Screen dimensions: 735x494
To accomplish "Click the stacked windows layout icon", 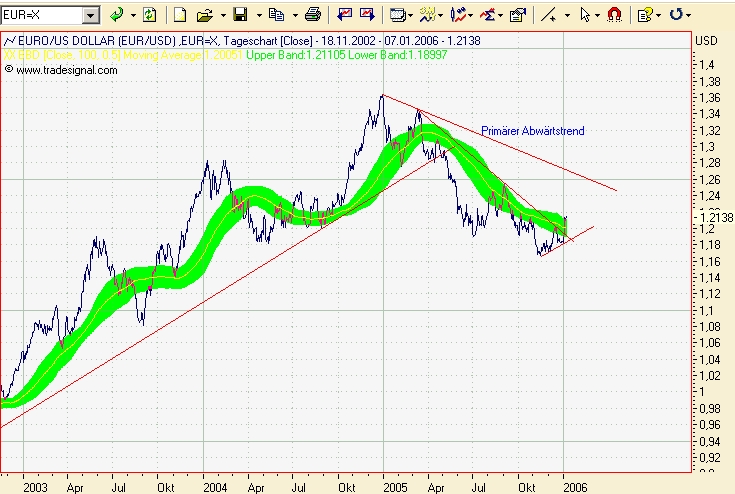I will pos(398,15).
